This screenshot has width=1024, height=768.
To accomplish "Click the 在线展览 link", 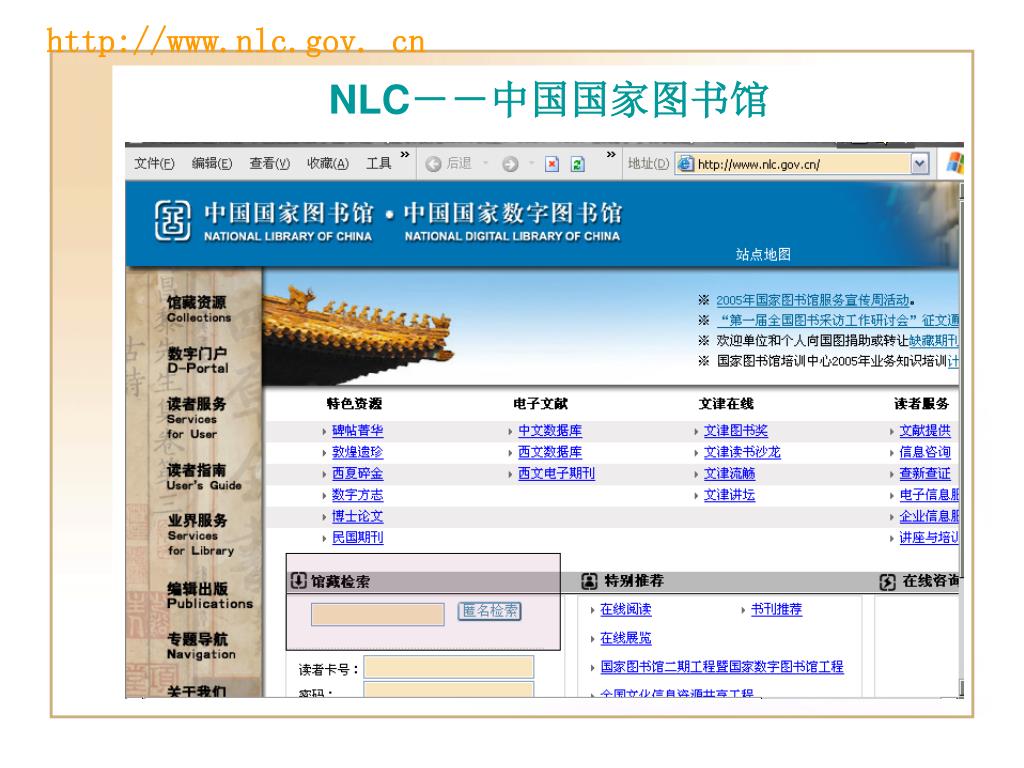I will (626, 638).
